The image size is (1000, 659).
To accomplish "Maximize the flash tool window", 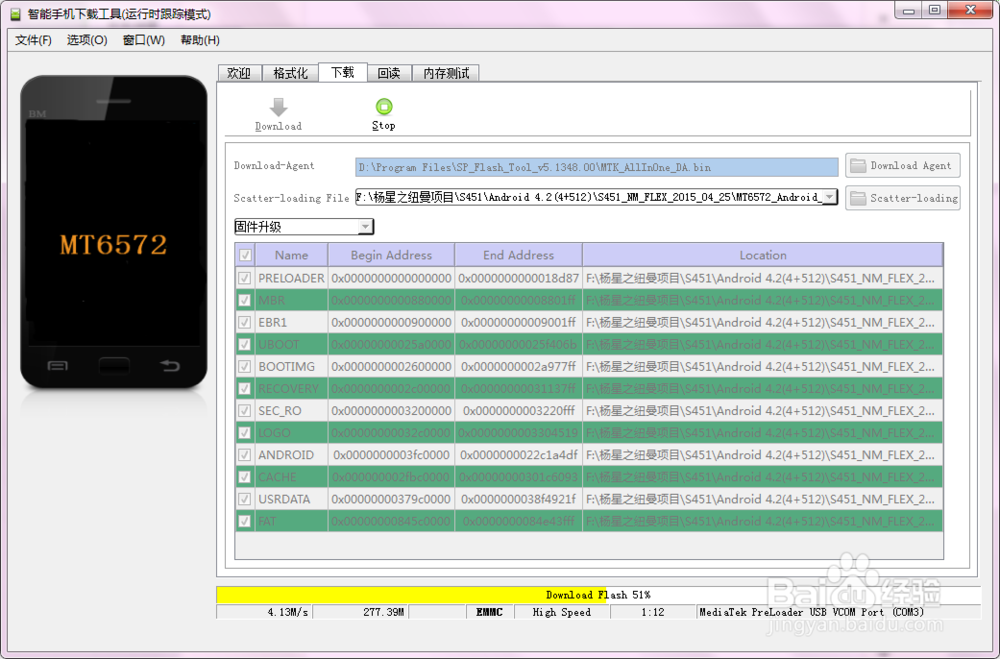I will [x=934, y=10].
